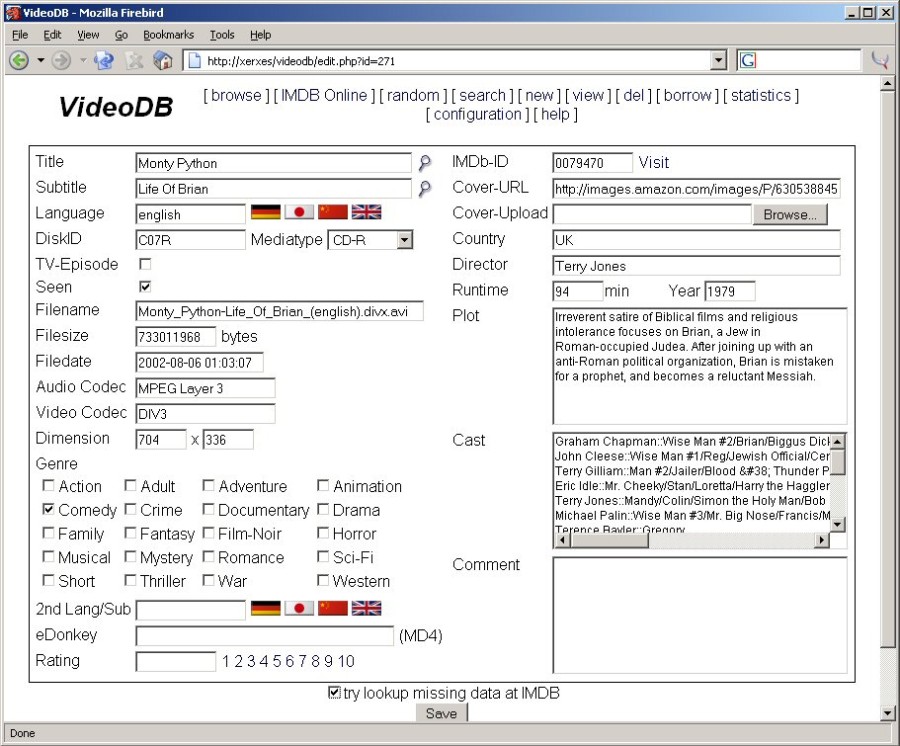The height and width of the screenshot is (746, 900).
Task: Open the Edit menu
Action: 52,35
